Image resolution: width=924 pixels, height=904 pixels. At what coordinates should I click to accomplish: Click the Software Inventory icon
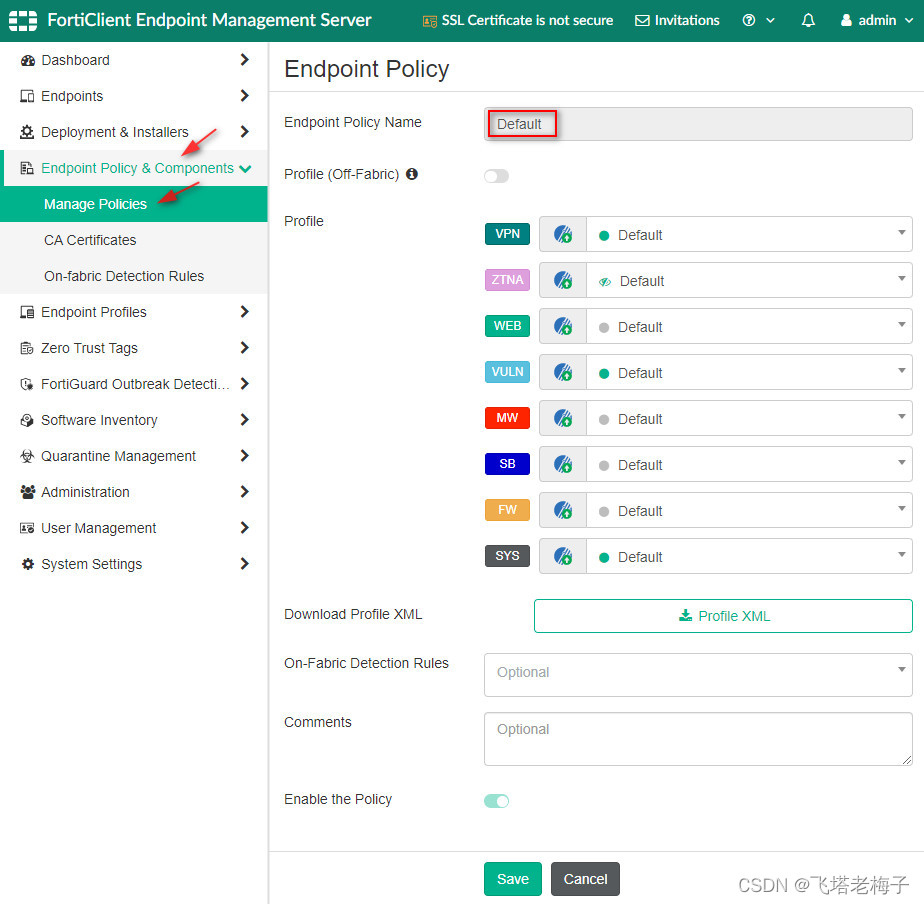pos(27,420)
